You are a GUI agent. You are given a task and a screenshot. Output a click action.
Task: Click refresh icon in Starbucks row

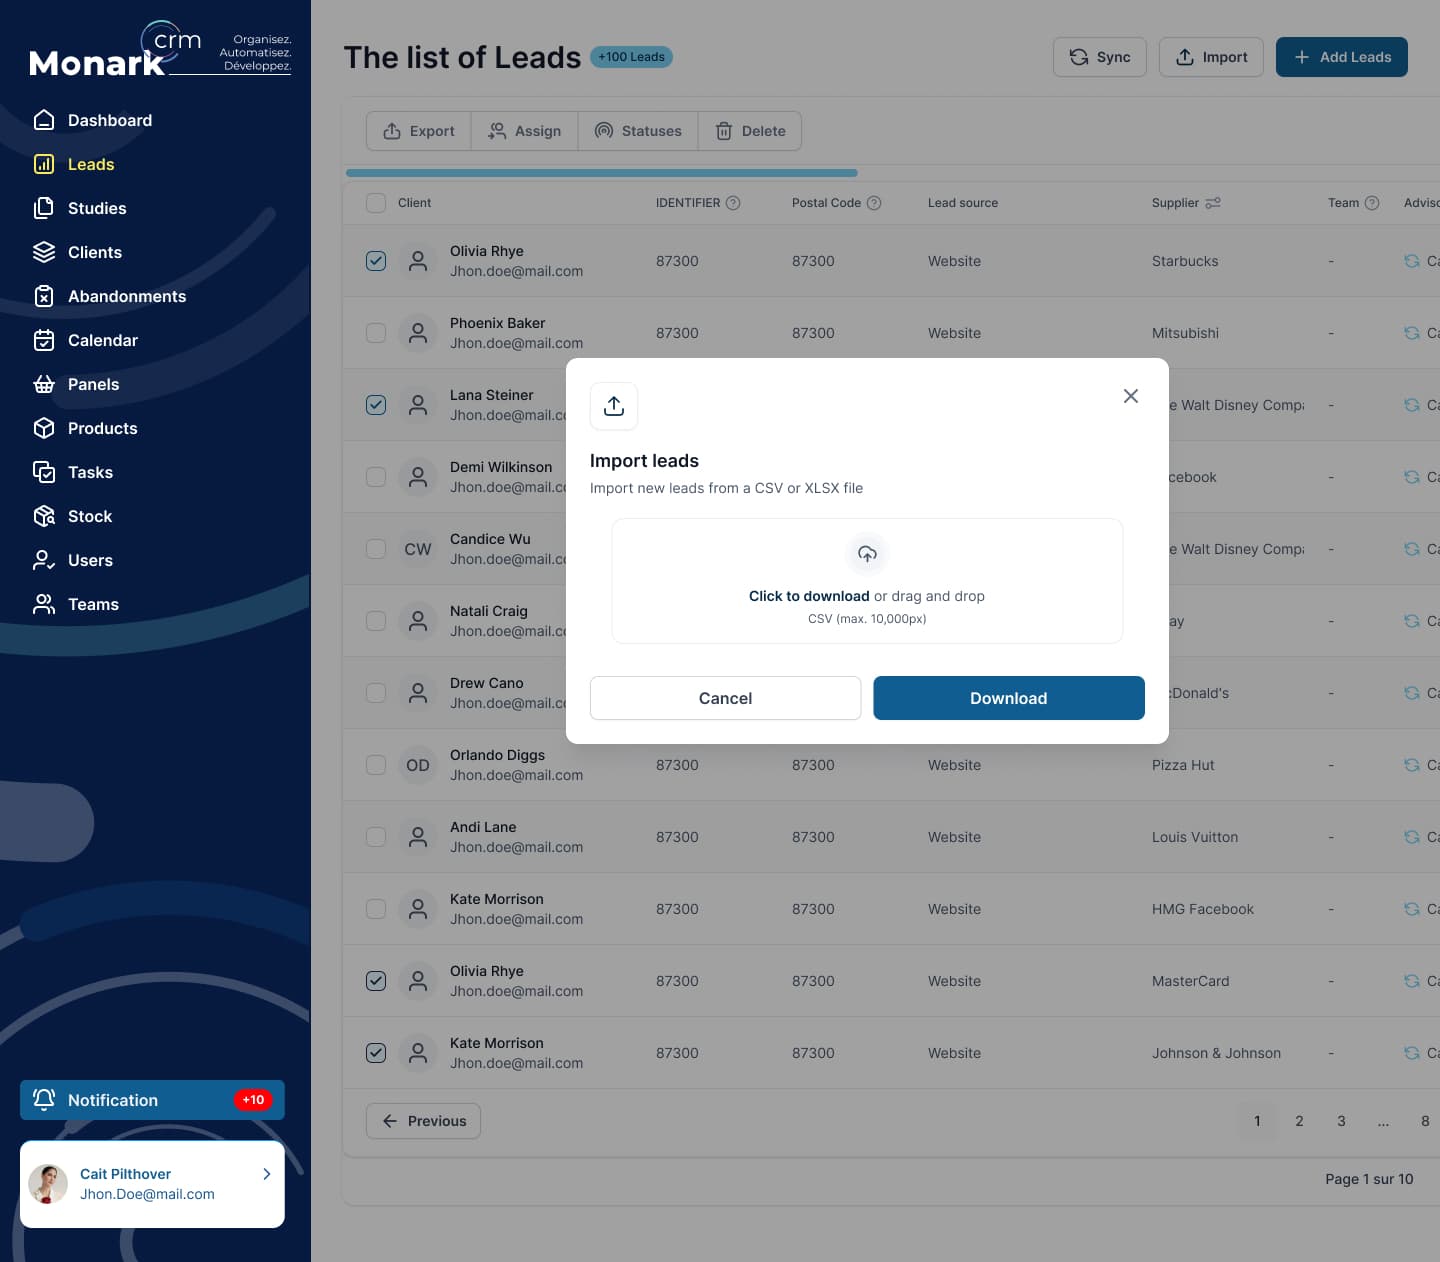tap(1412, 261)
